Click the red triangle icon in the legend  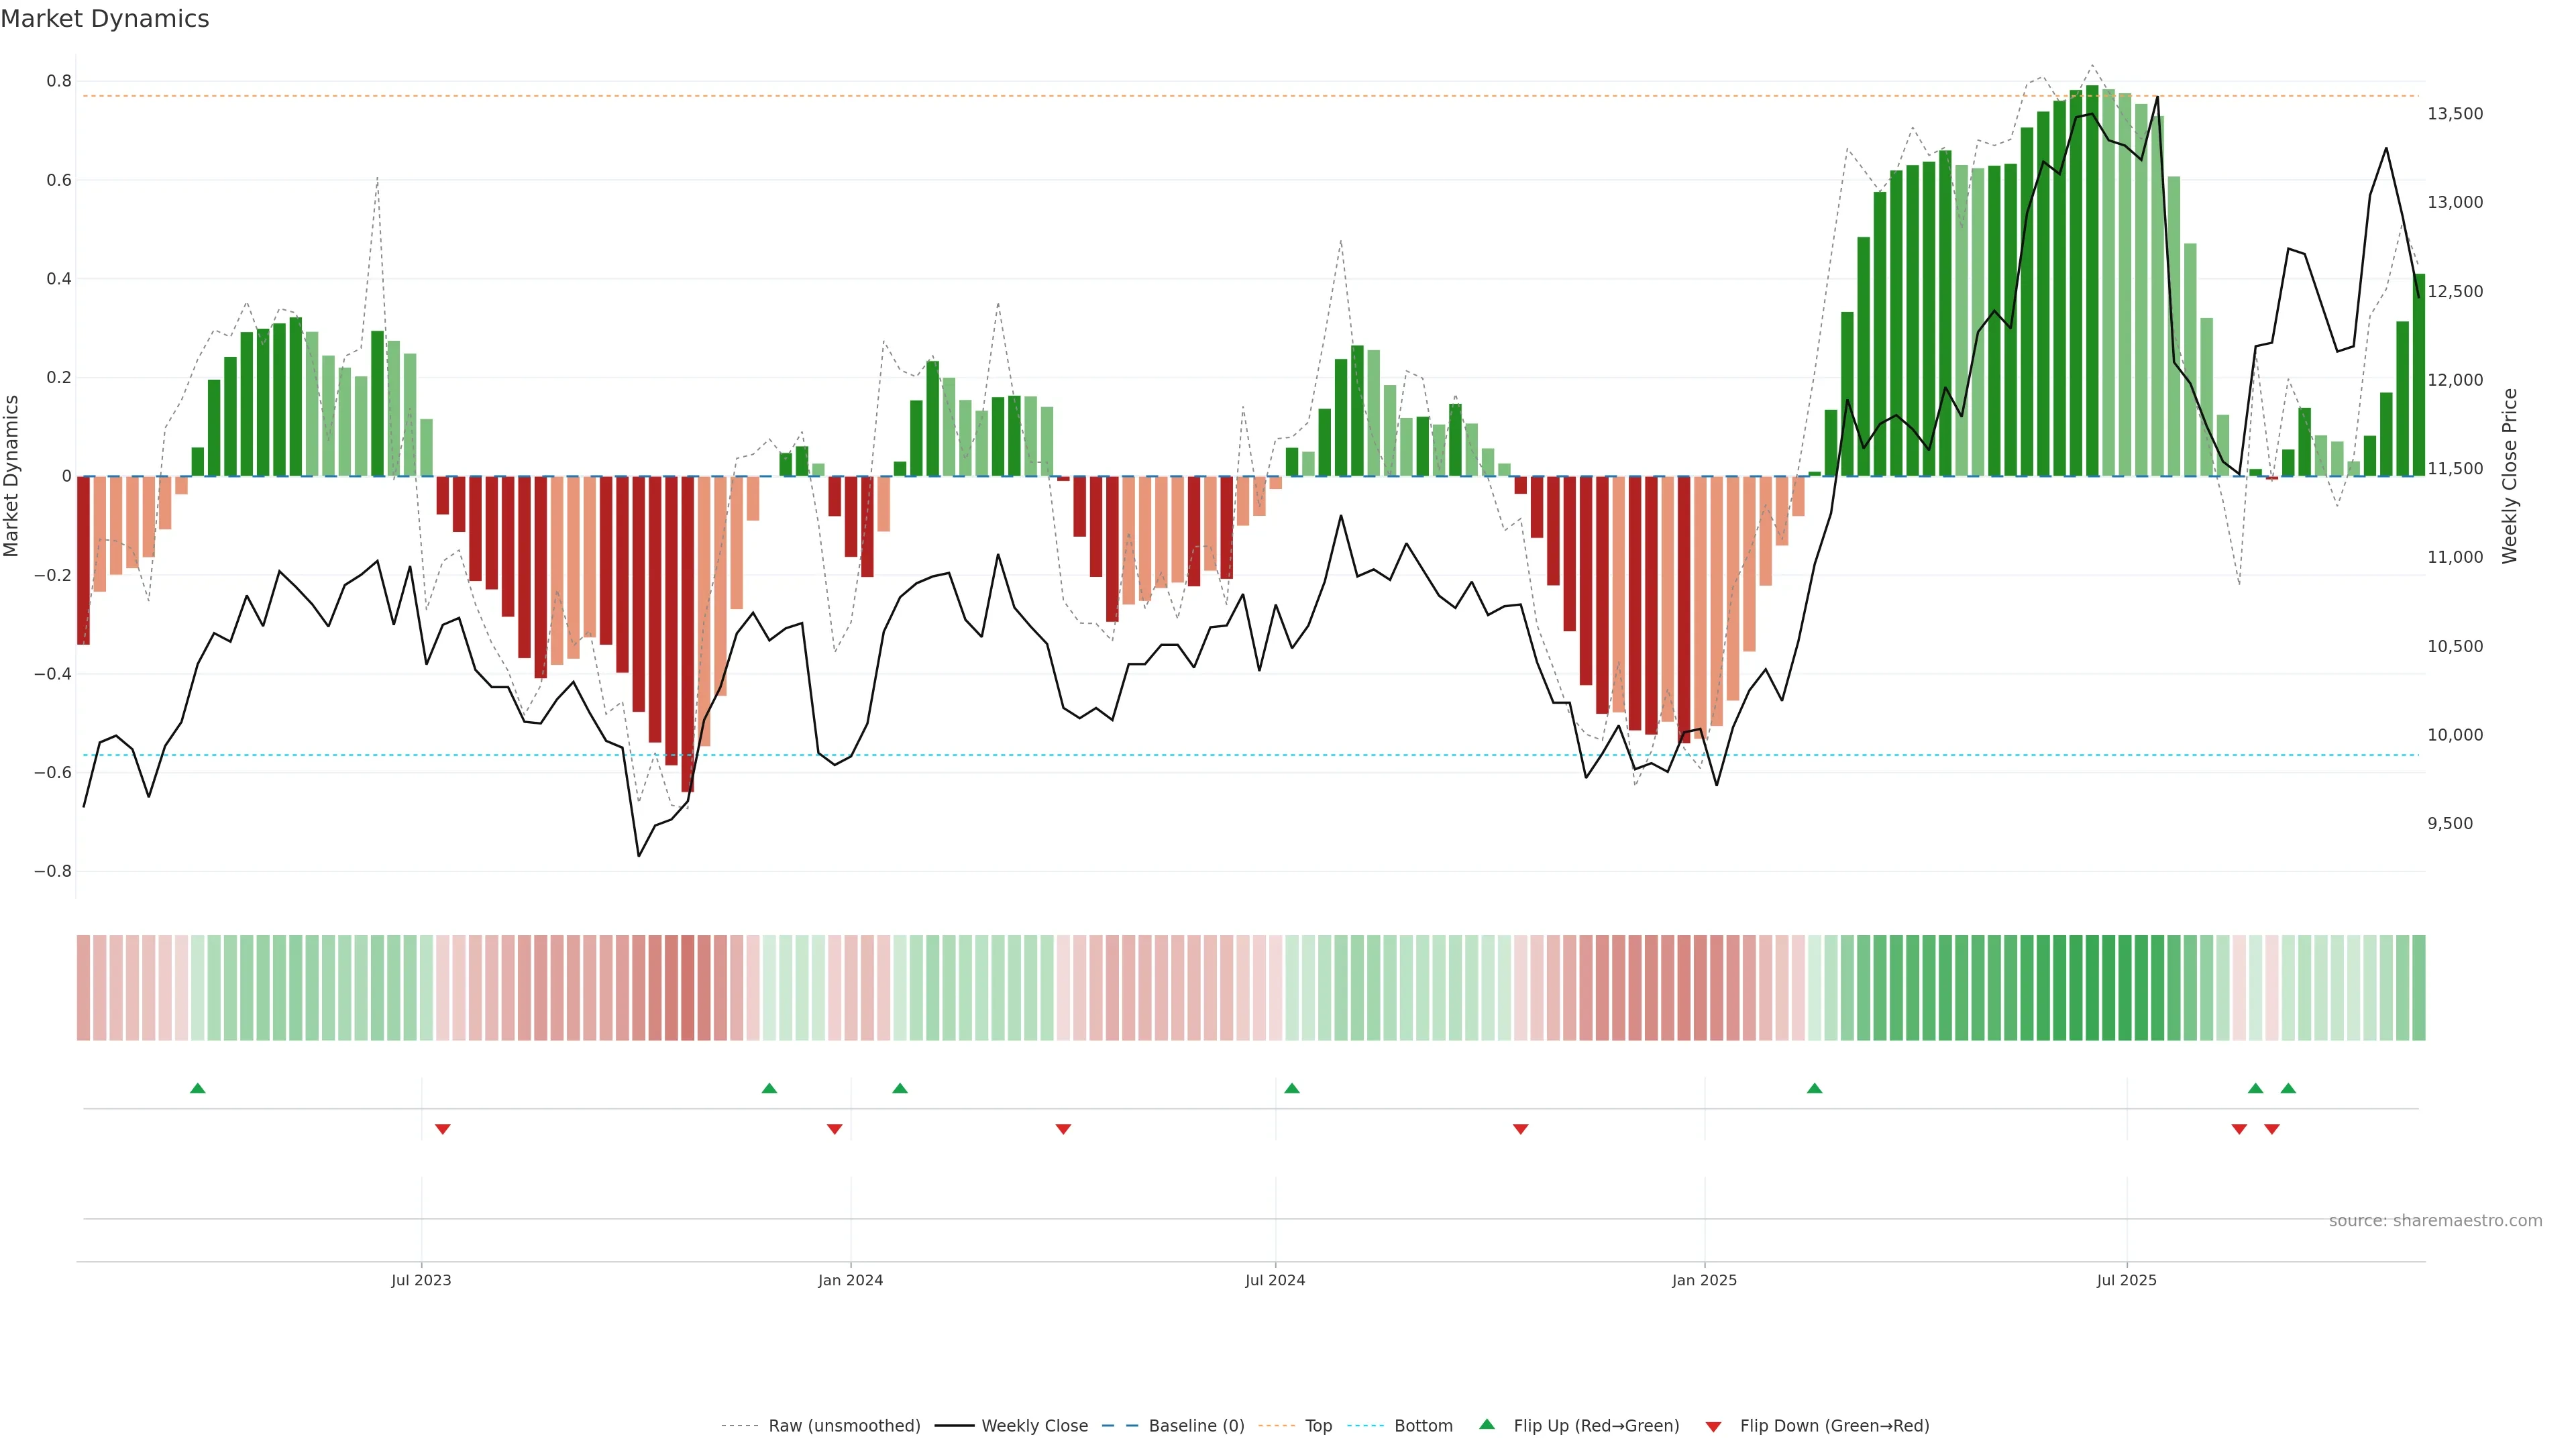click(1714, 1427)
